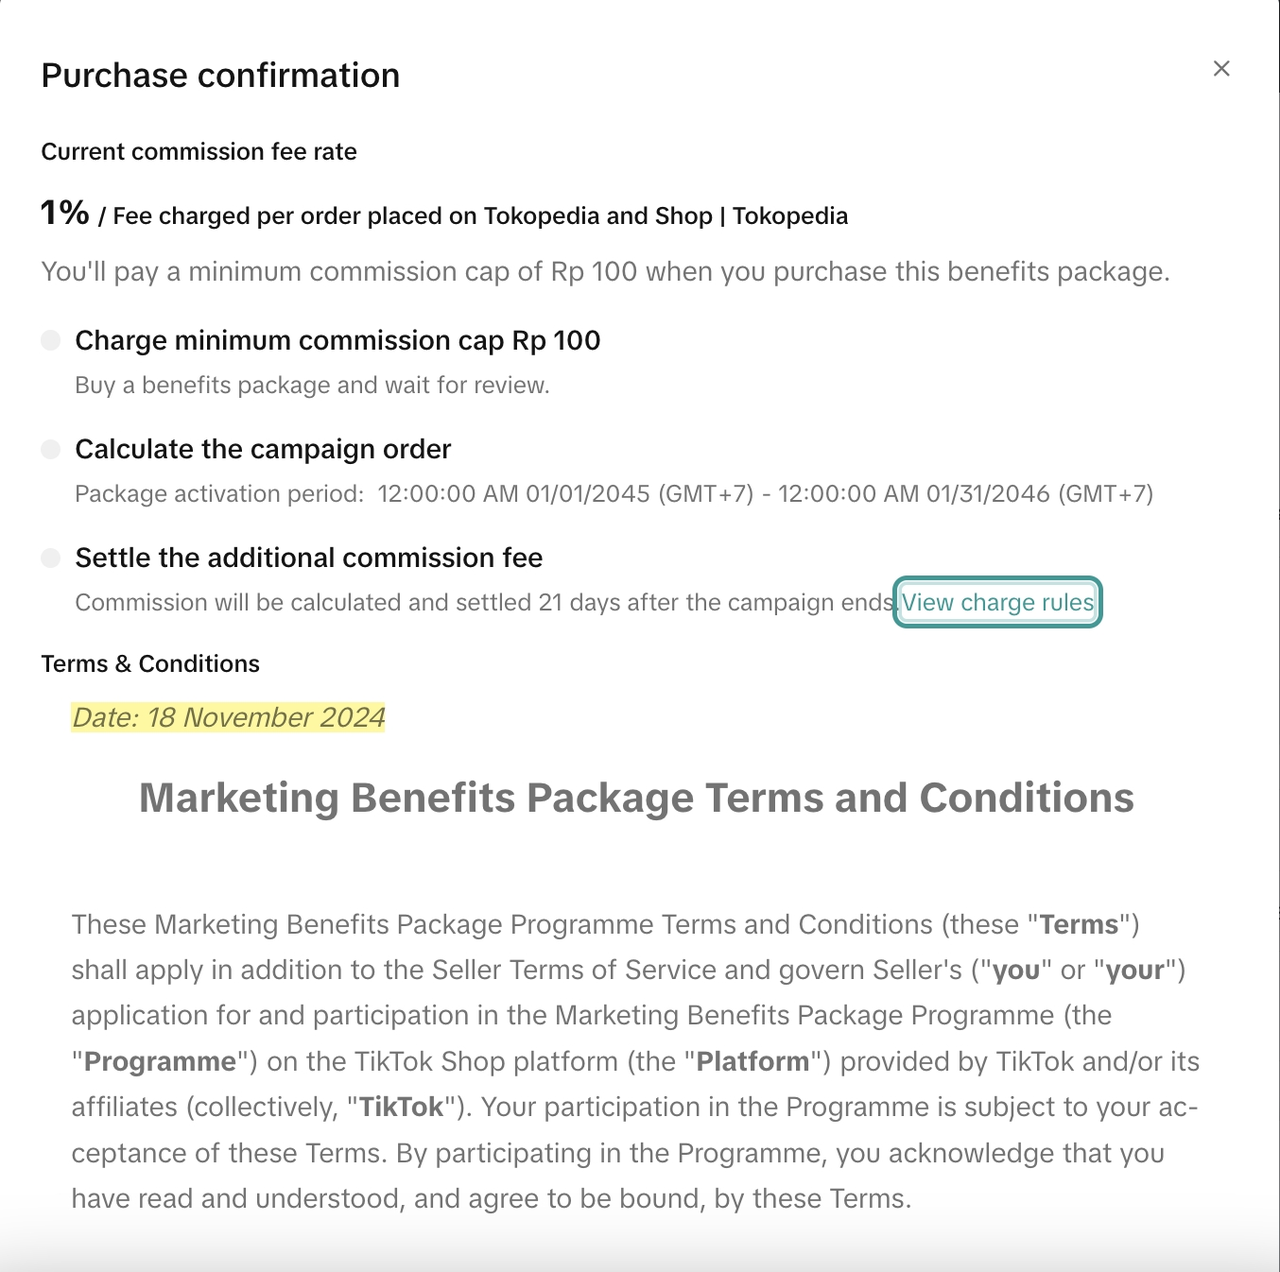Click the bold "TikTok" term in the terms paragraph
1280x1272 pixels.
(x=401, y=1107)
